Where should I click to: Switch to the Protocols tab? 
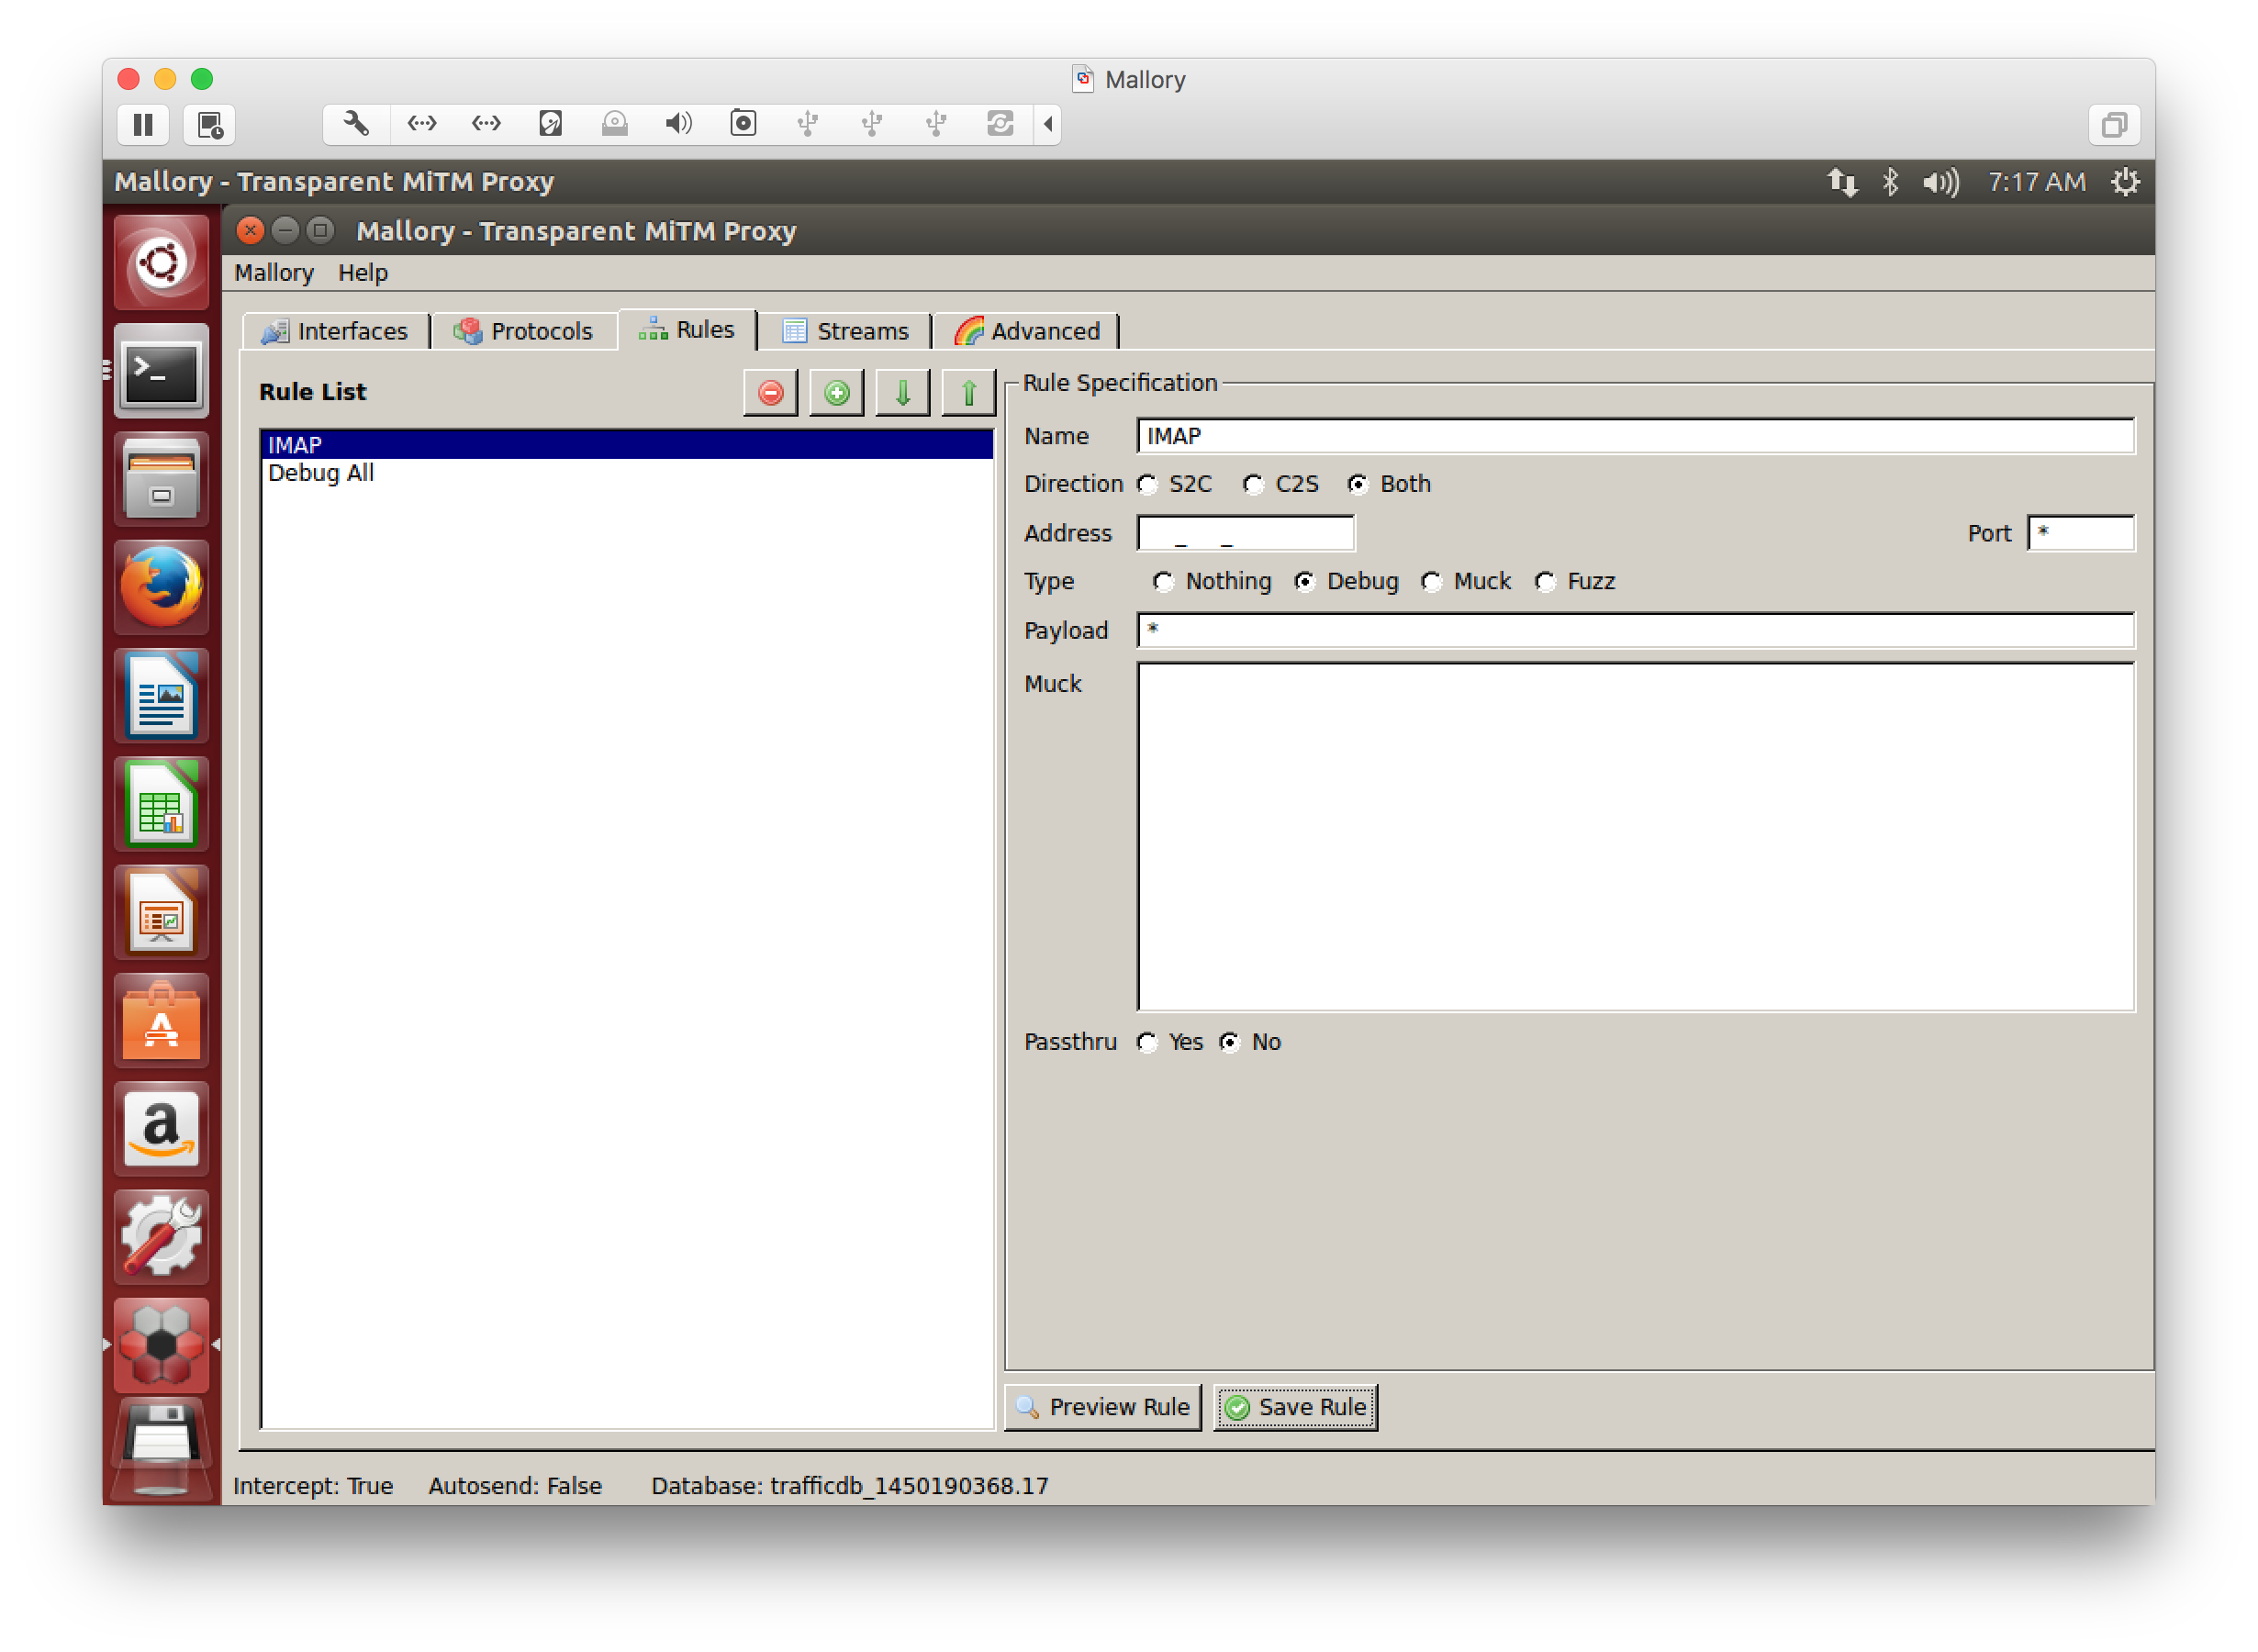pos(523,331)
